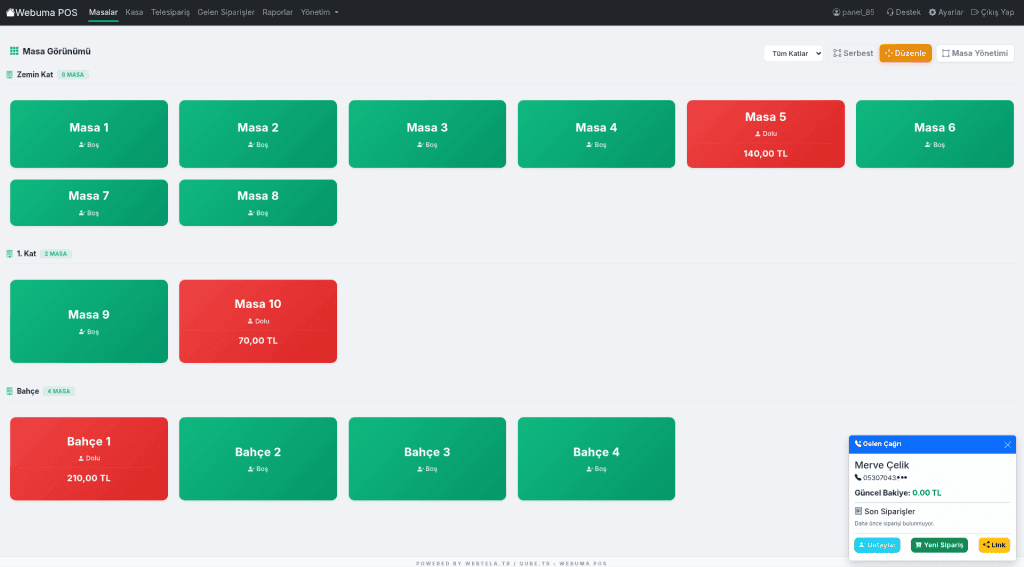Viewport: 1024px width, 567px height.
Task: Select occupied table Masa 5
Action: (765, 133)
